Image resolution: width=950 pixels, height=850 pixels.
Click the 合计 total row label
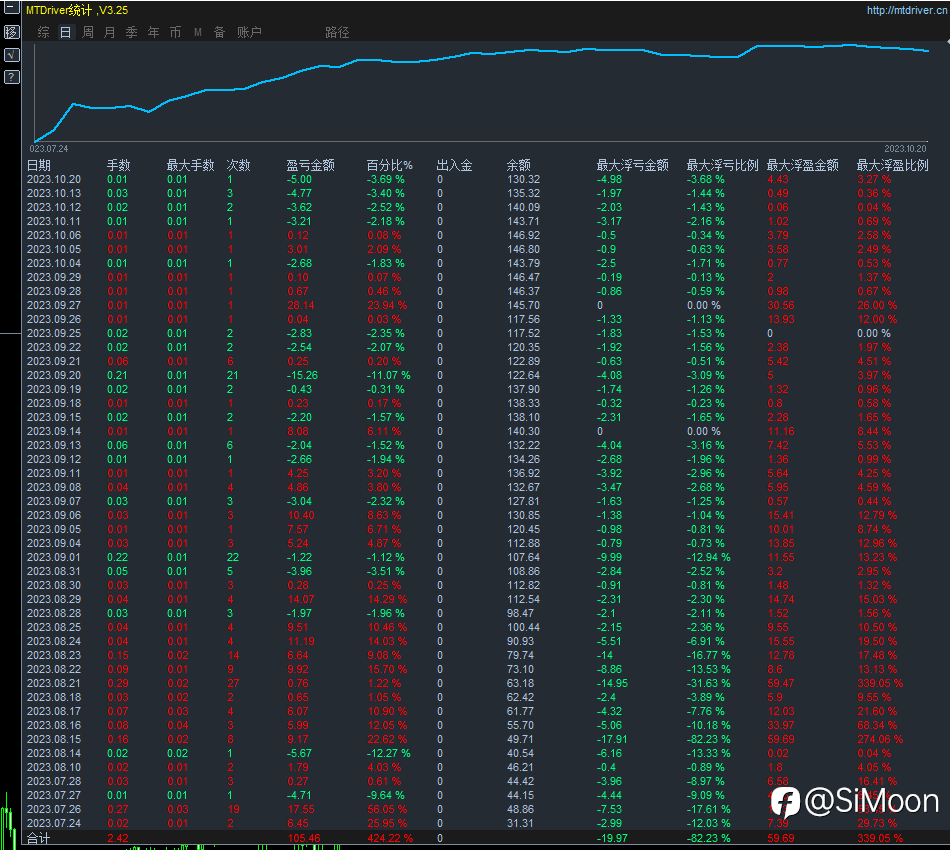click(x=38, y=838)
